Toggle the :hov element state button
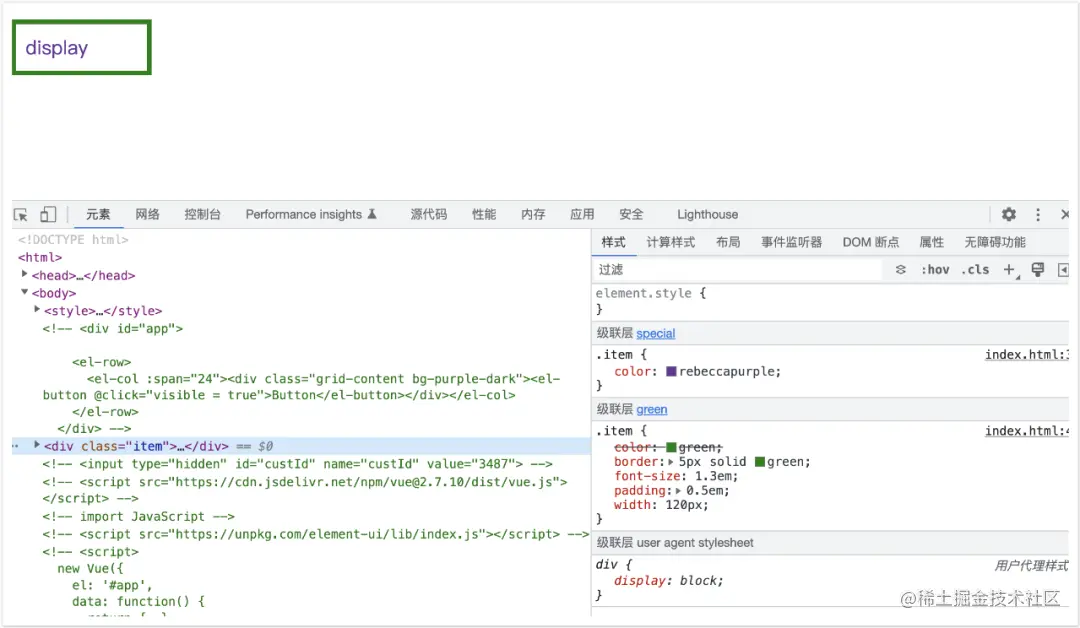The height and width of the screenshot is (628, 1080). (x=935, y=270)
